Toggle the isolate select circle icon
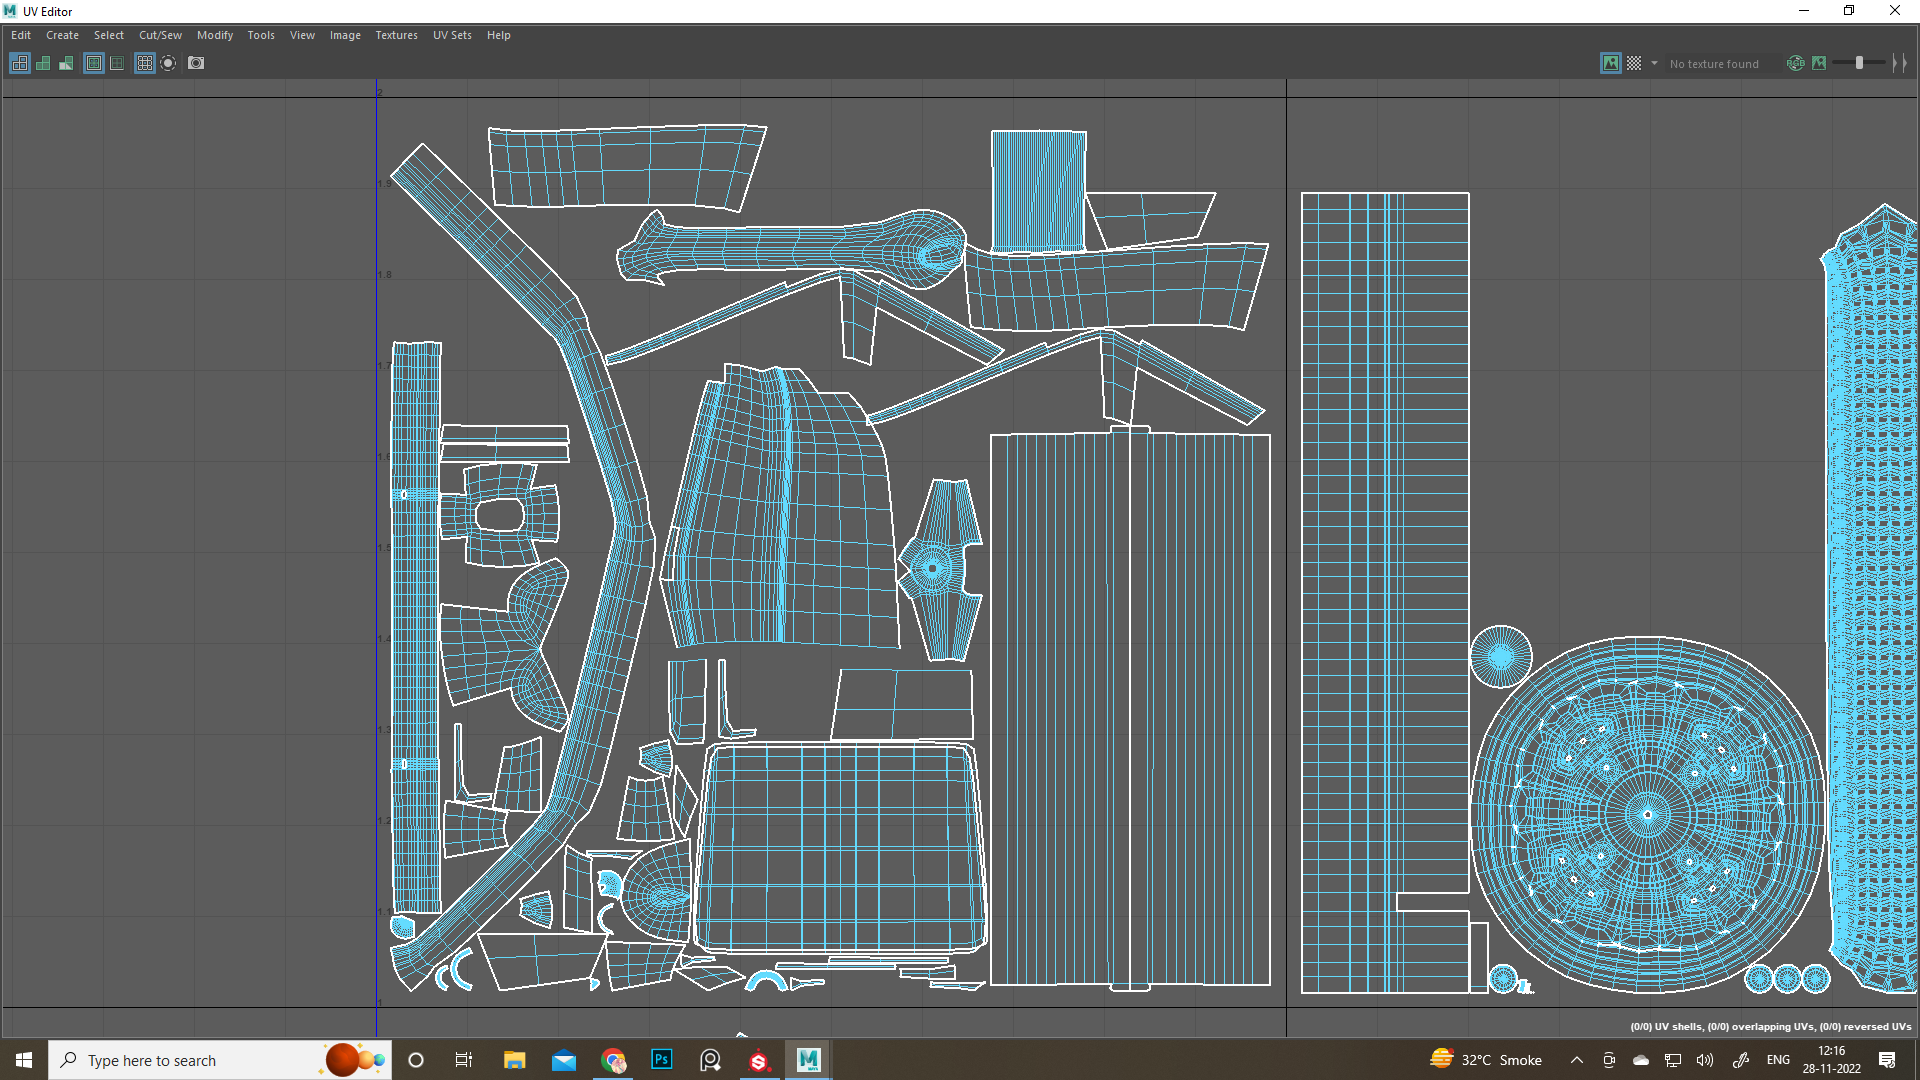Viewport: 1920px width, 1080px height. (x=168, y=63)
